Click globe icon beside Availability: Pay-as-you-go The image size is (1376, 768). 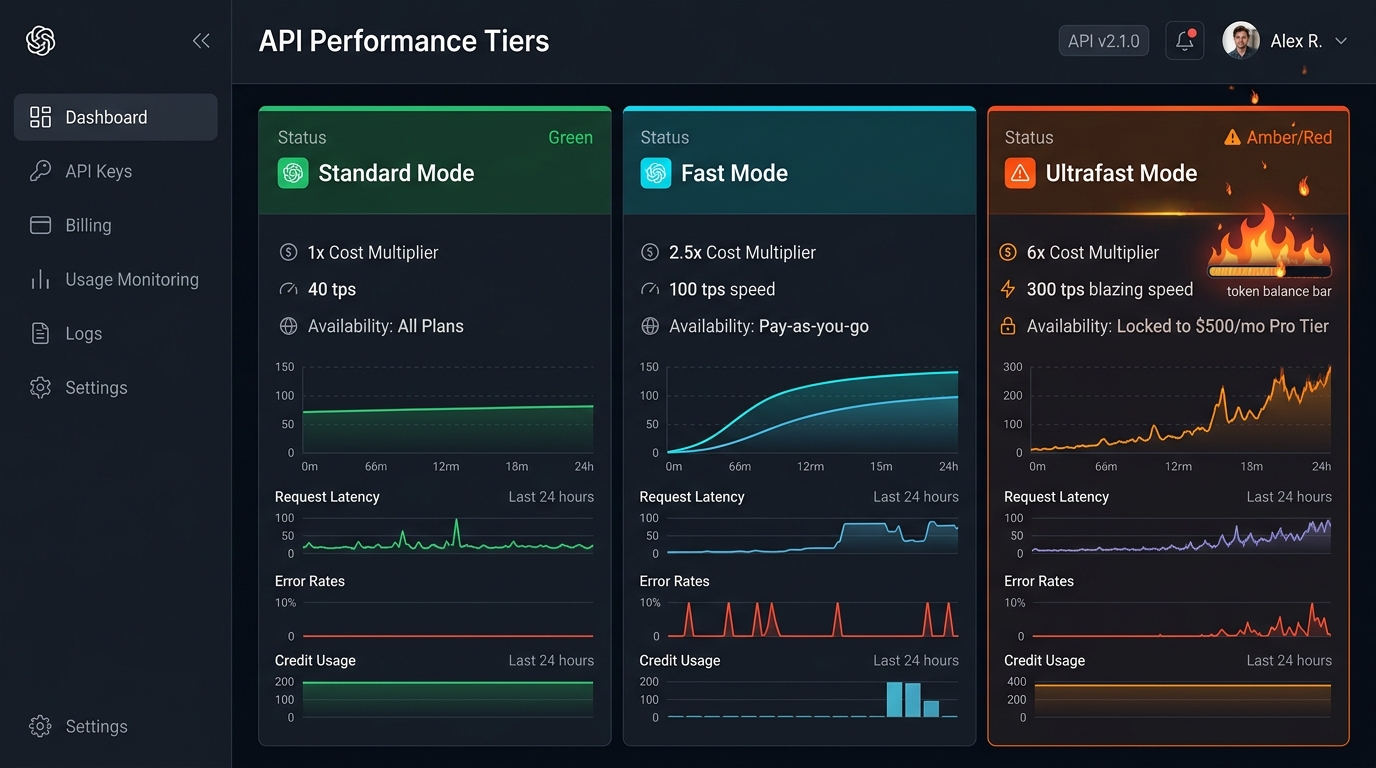[650, 326]
